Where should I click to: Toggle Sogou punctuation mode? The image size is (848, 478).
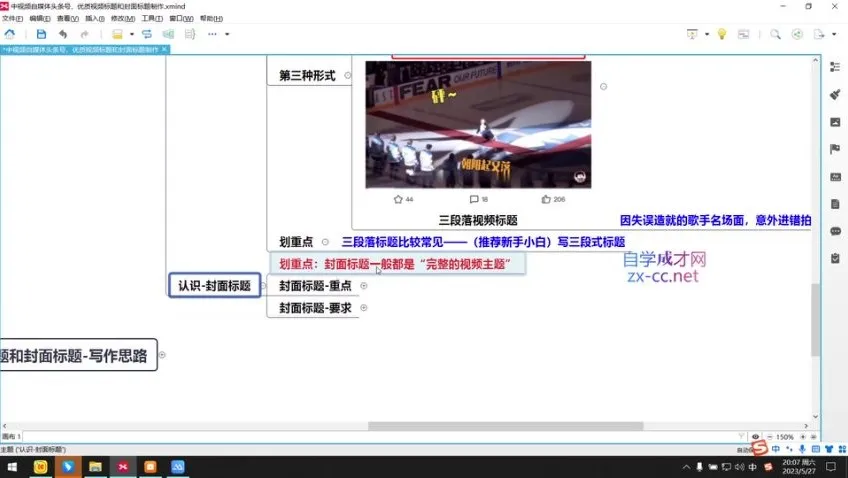pos(789,449)
